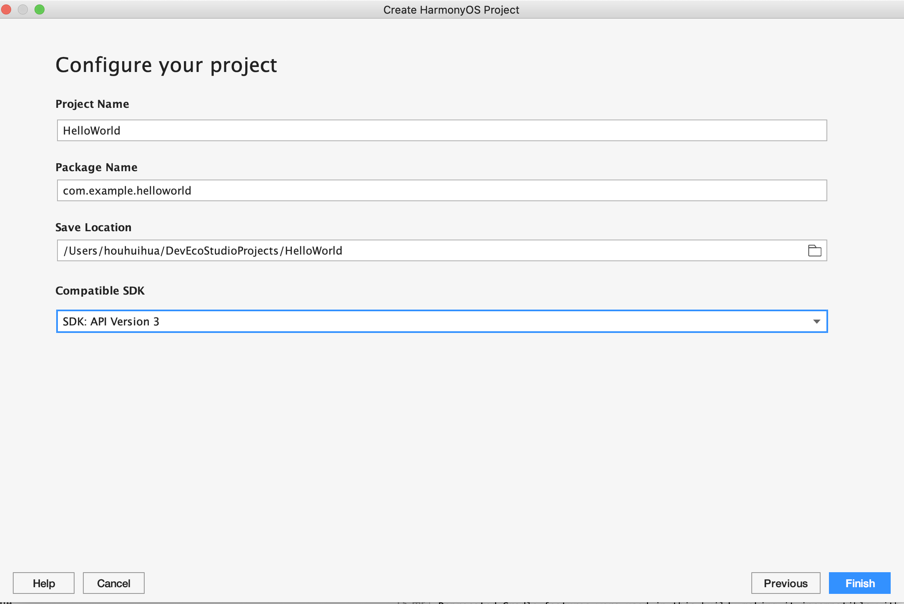Focus the Project Name field containing HelloWorld

click(442, 130)
